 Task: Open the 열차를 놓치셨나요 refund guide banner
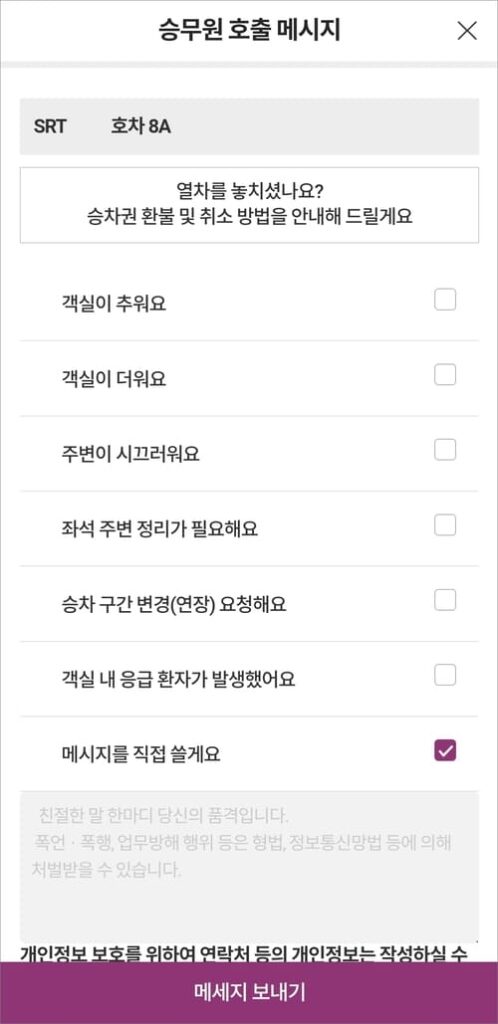[x=249, y=205]
